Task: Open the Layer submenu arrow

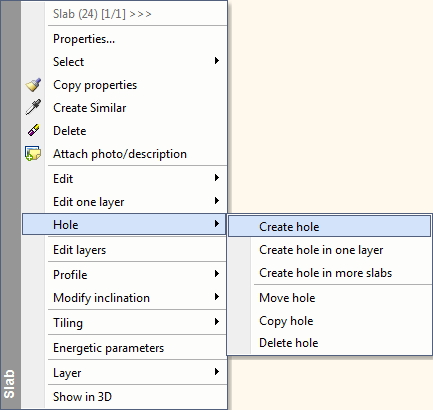Action: tap(217, 372)
